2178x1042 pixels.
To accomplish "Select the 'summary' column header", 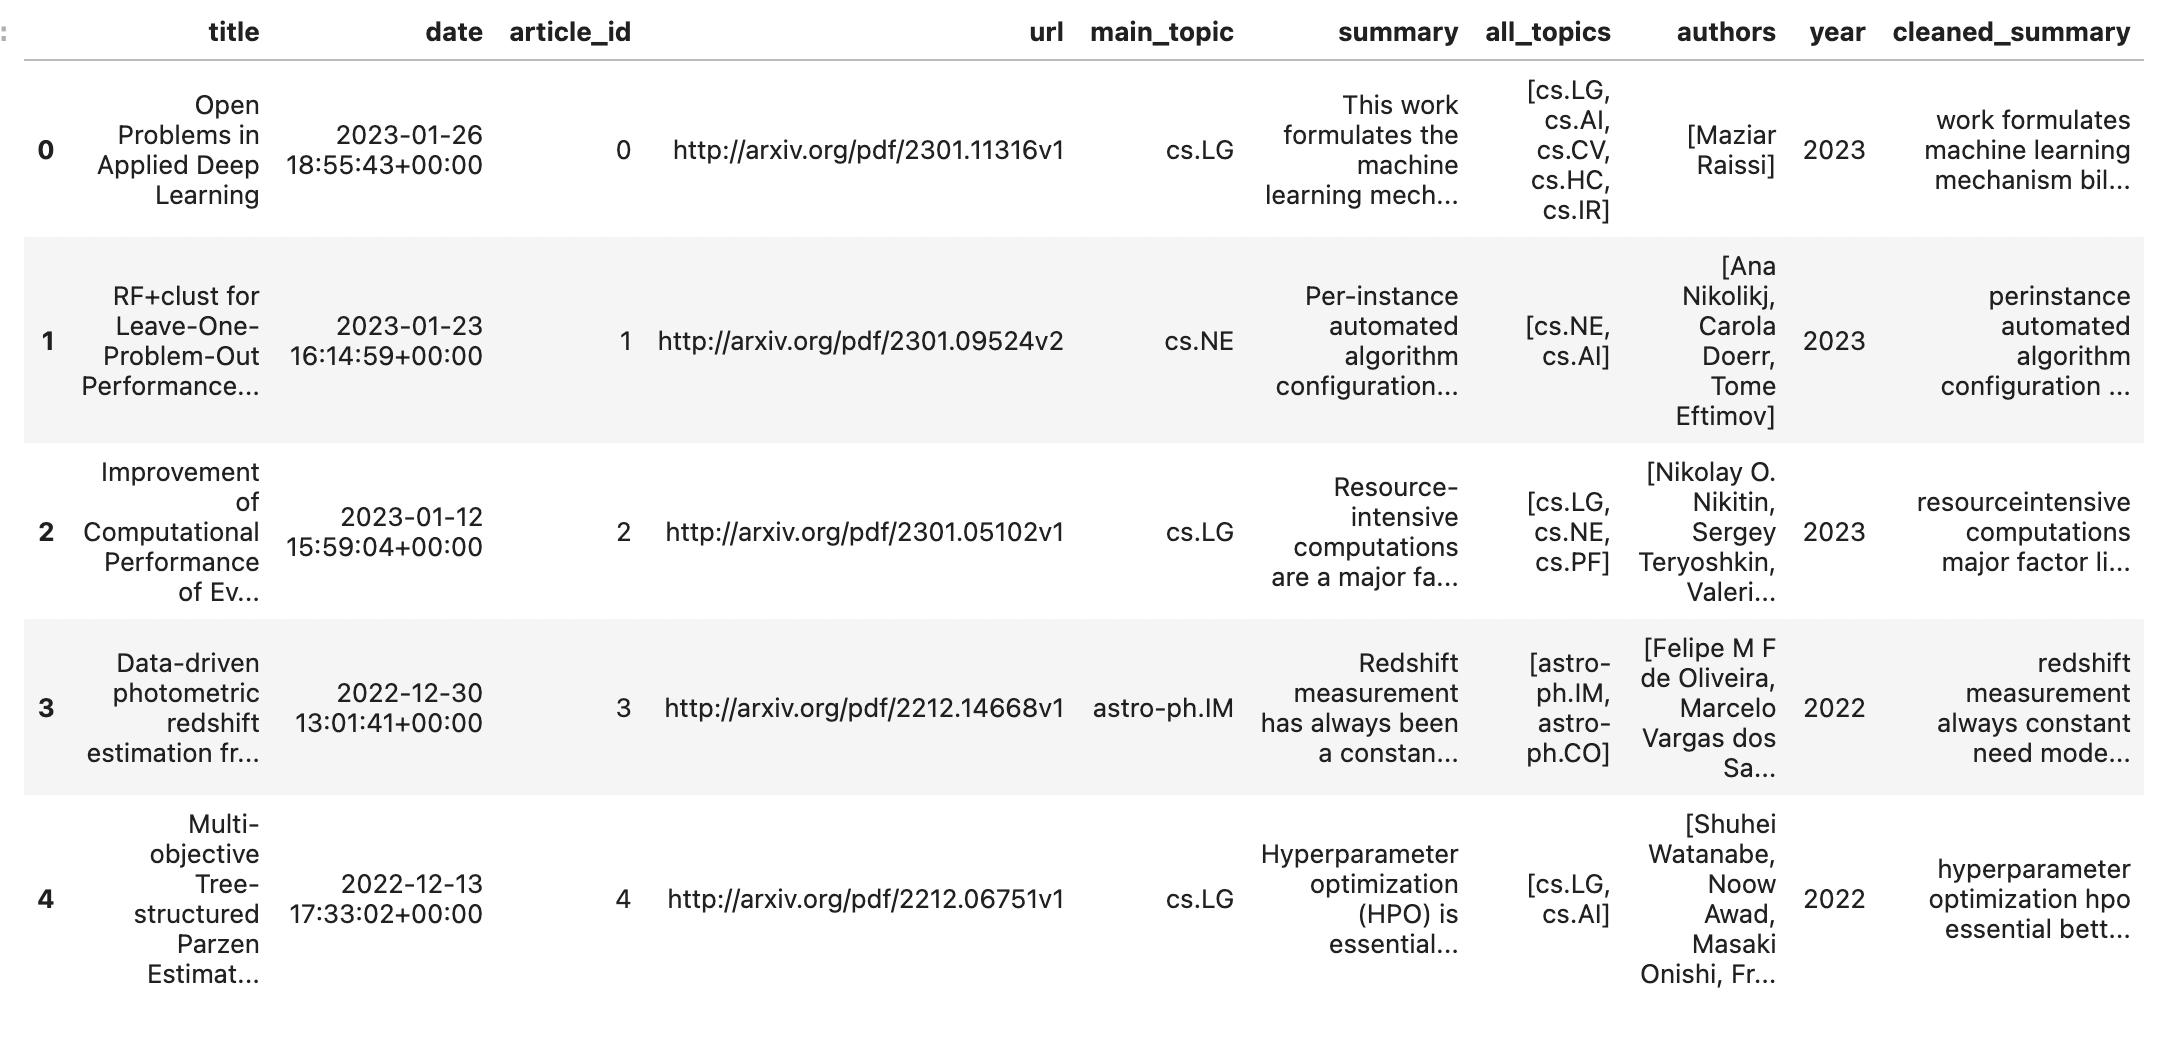I will tap(1397, 32).
